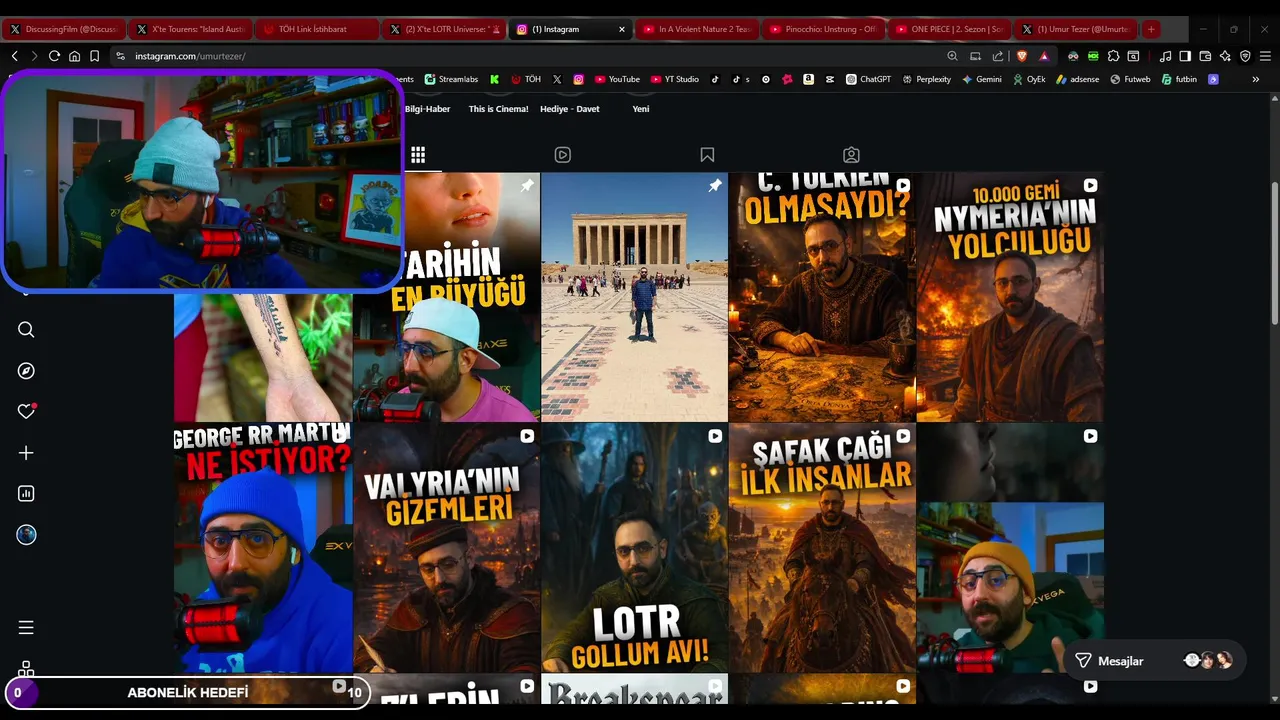
Task: Open the 'Yeni' story highlight
Action: tap(641, 109)
